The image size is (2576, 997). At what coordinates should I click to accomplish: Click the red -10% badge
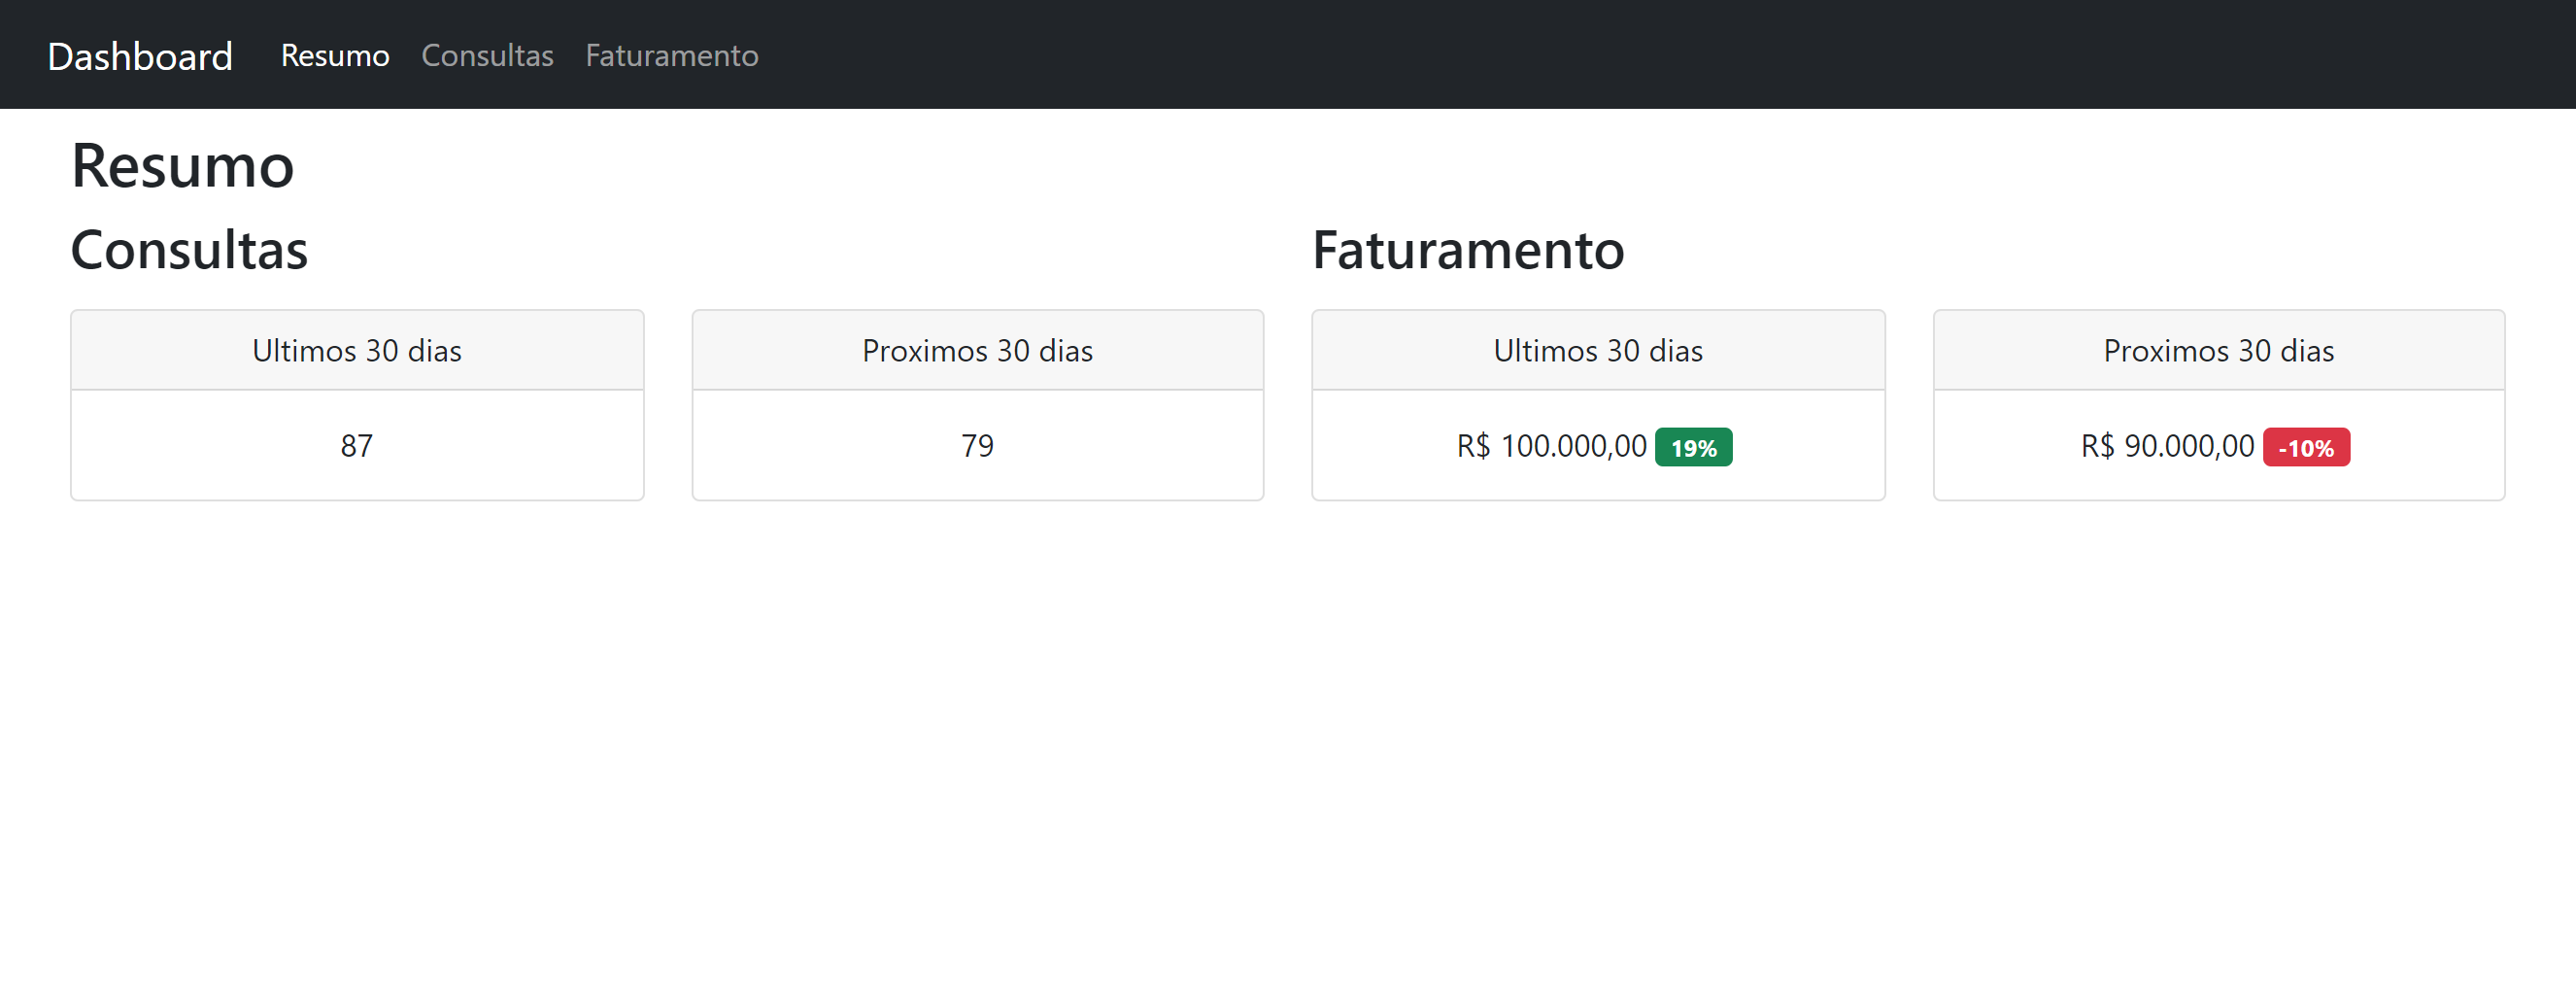(2306, 449)
